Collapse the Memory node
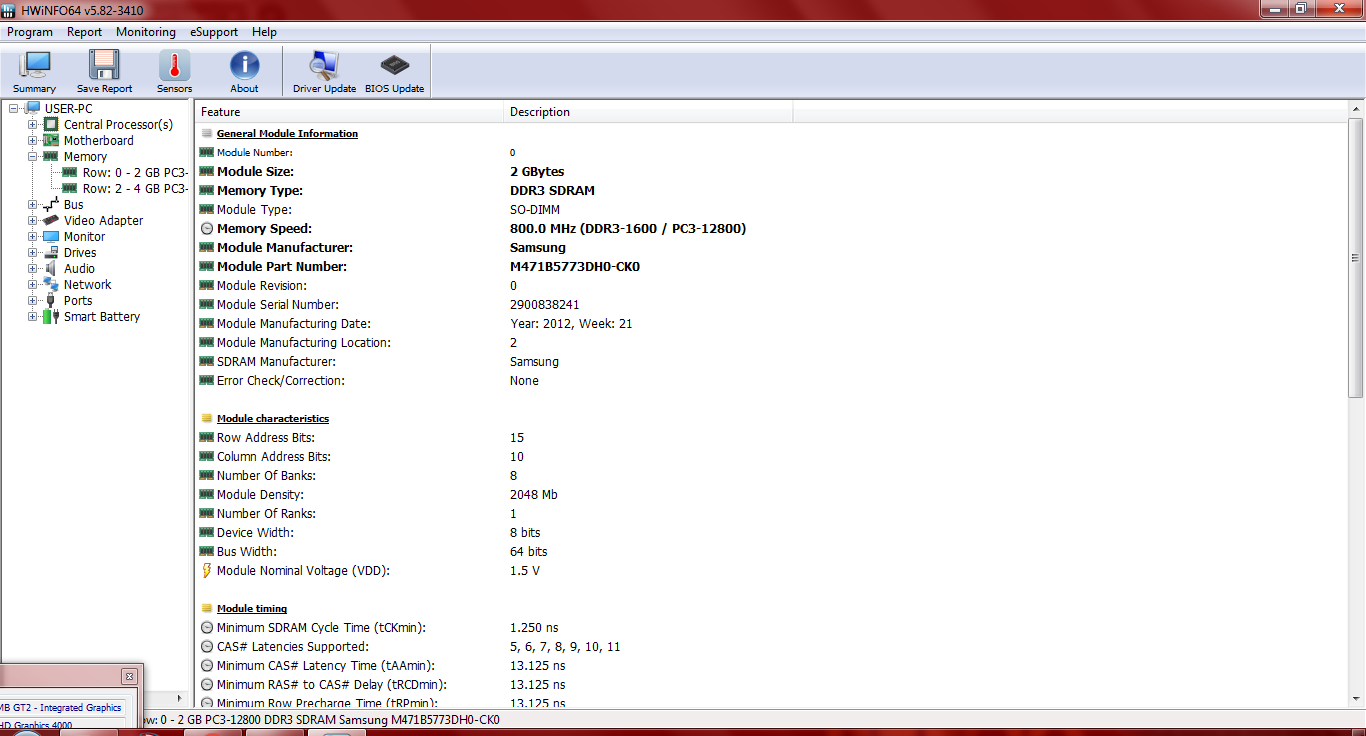This screenshot has height=736, width=1366. click(x=33, y=156)
